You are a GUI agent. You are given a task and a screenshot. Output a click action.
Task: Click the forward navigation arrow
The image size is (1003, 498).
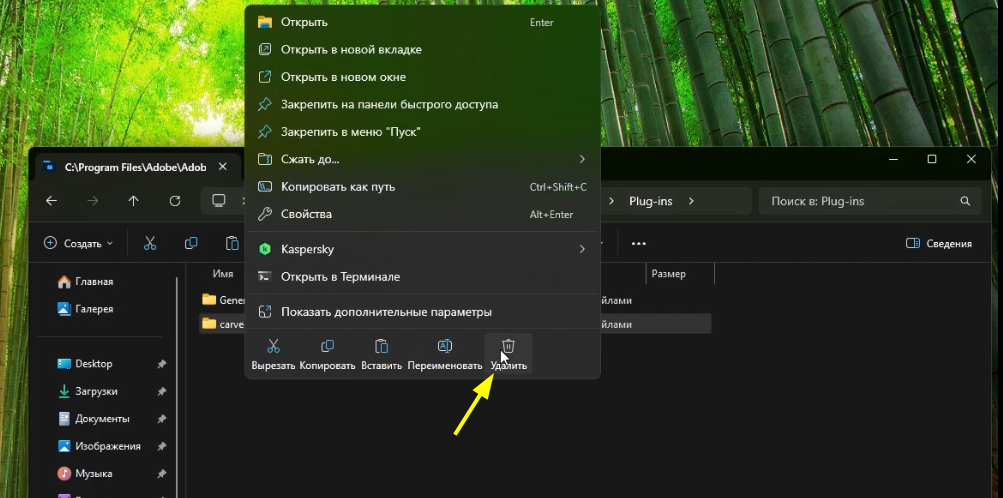coord(93,201)
